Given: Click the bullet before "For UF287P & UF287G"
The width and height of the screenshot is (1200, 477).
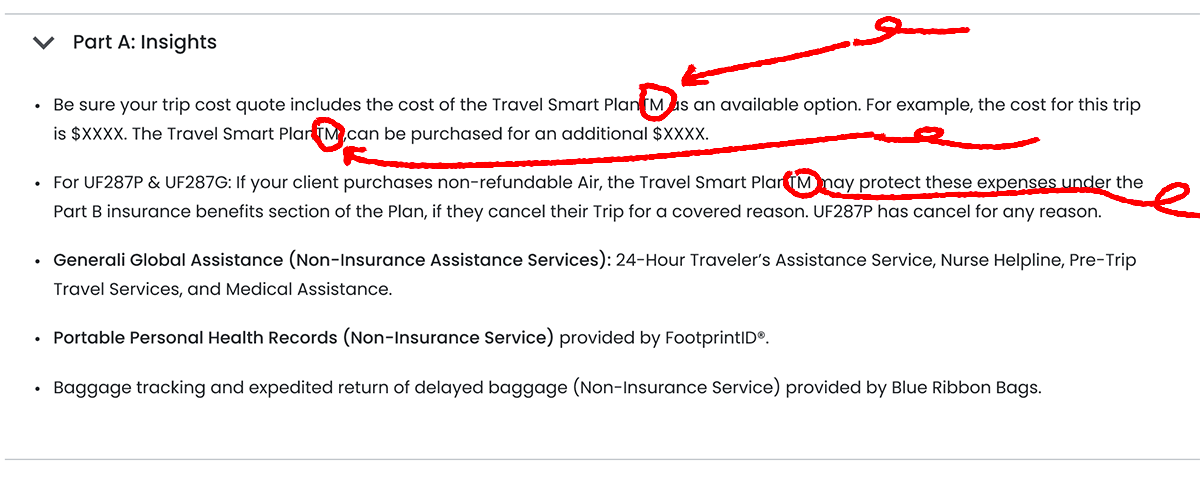Looking at the screenshot, I should [x=37, y=183].
